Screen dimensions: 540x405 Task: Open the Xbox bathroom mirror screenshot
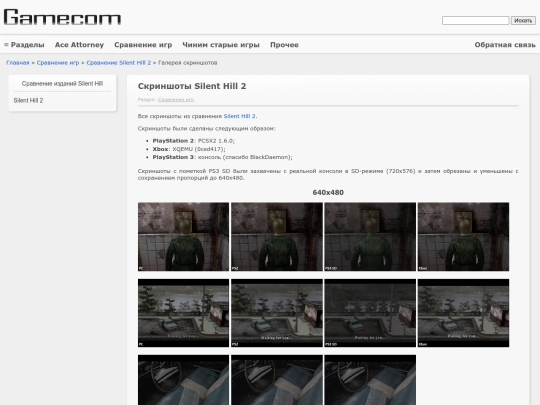point(463,237)
